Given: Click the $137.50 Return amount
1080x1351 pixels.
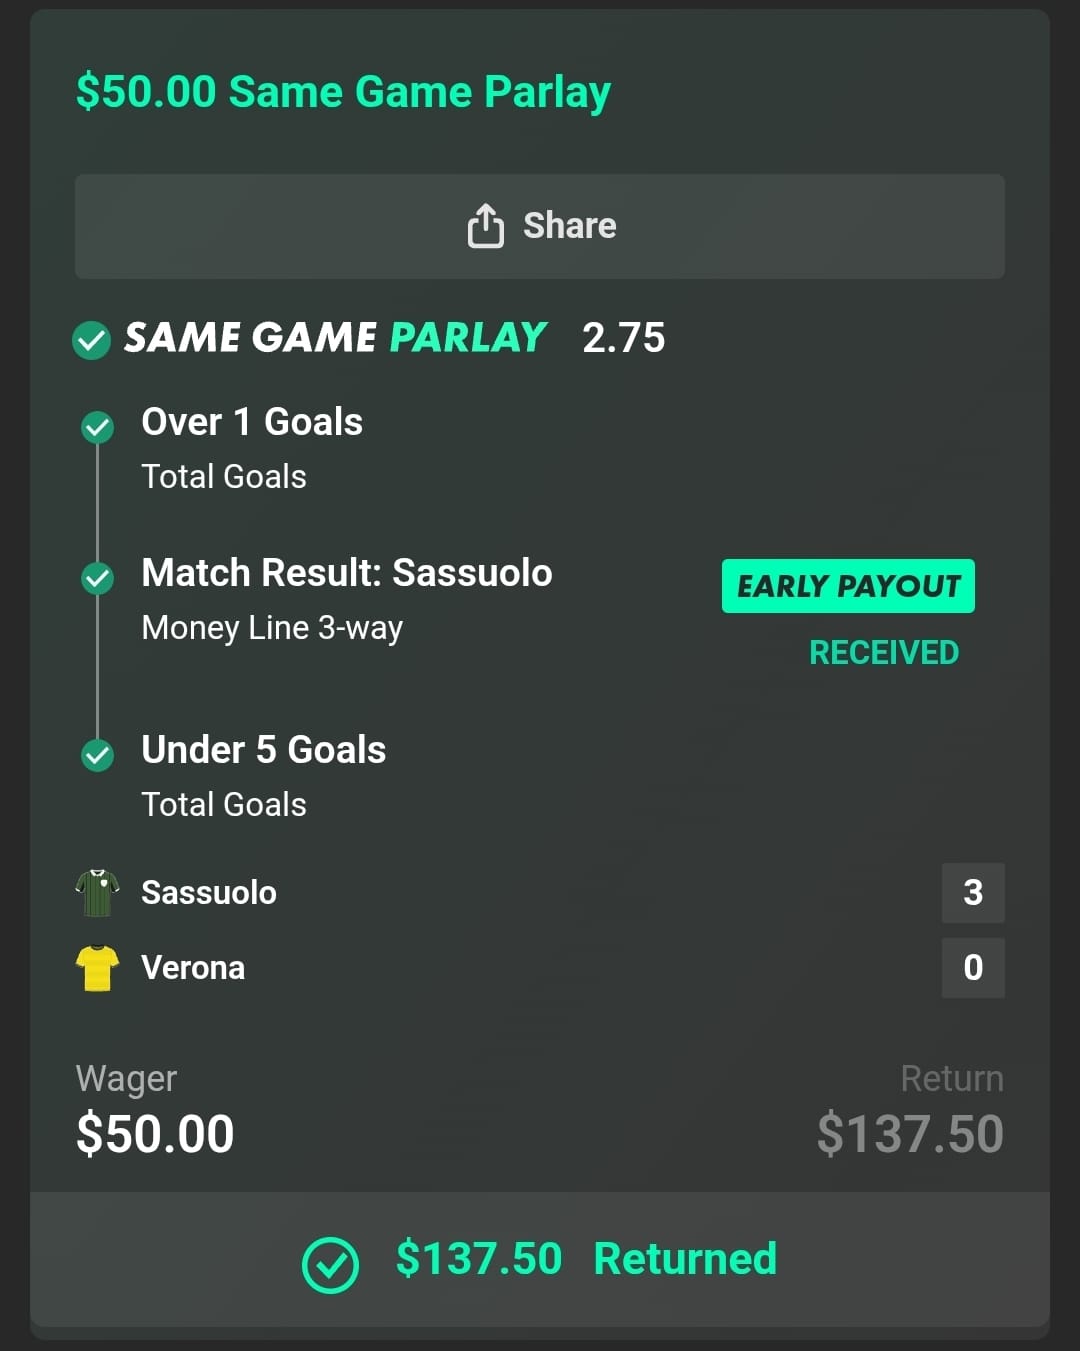Looking at the screenshot, I should (x=909, y=1134).
